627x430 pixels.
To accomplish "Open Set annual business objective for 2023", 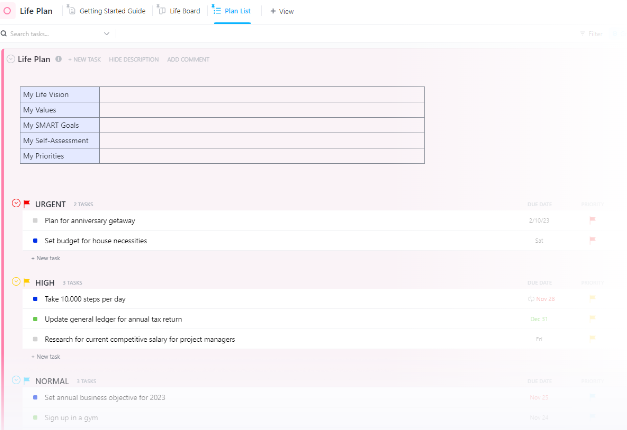I will 105,397.
